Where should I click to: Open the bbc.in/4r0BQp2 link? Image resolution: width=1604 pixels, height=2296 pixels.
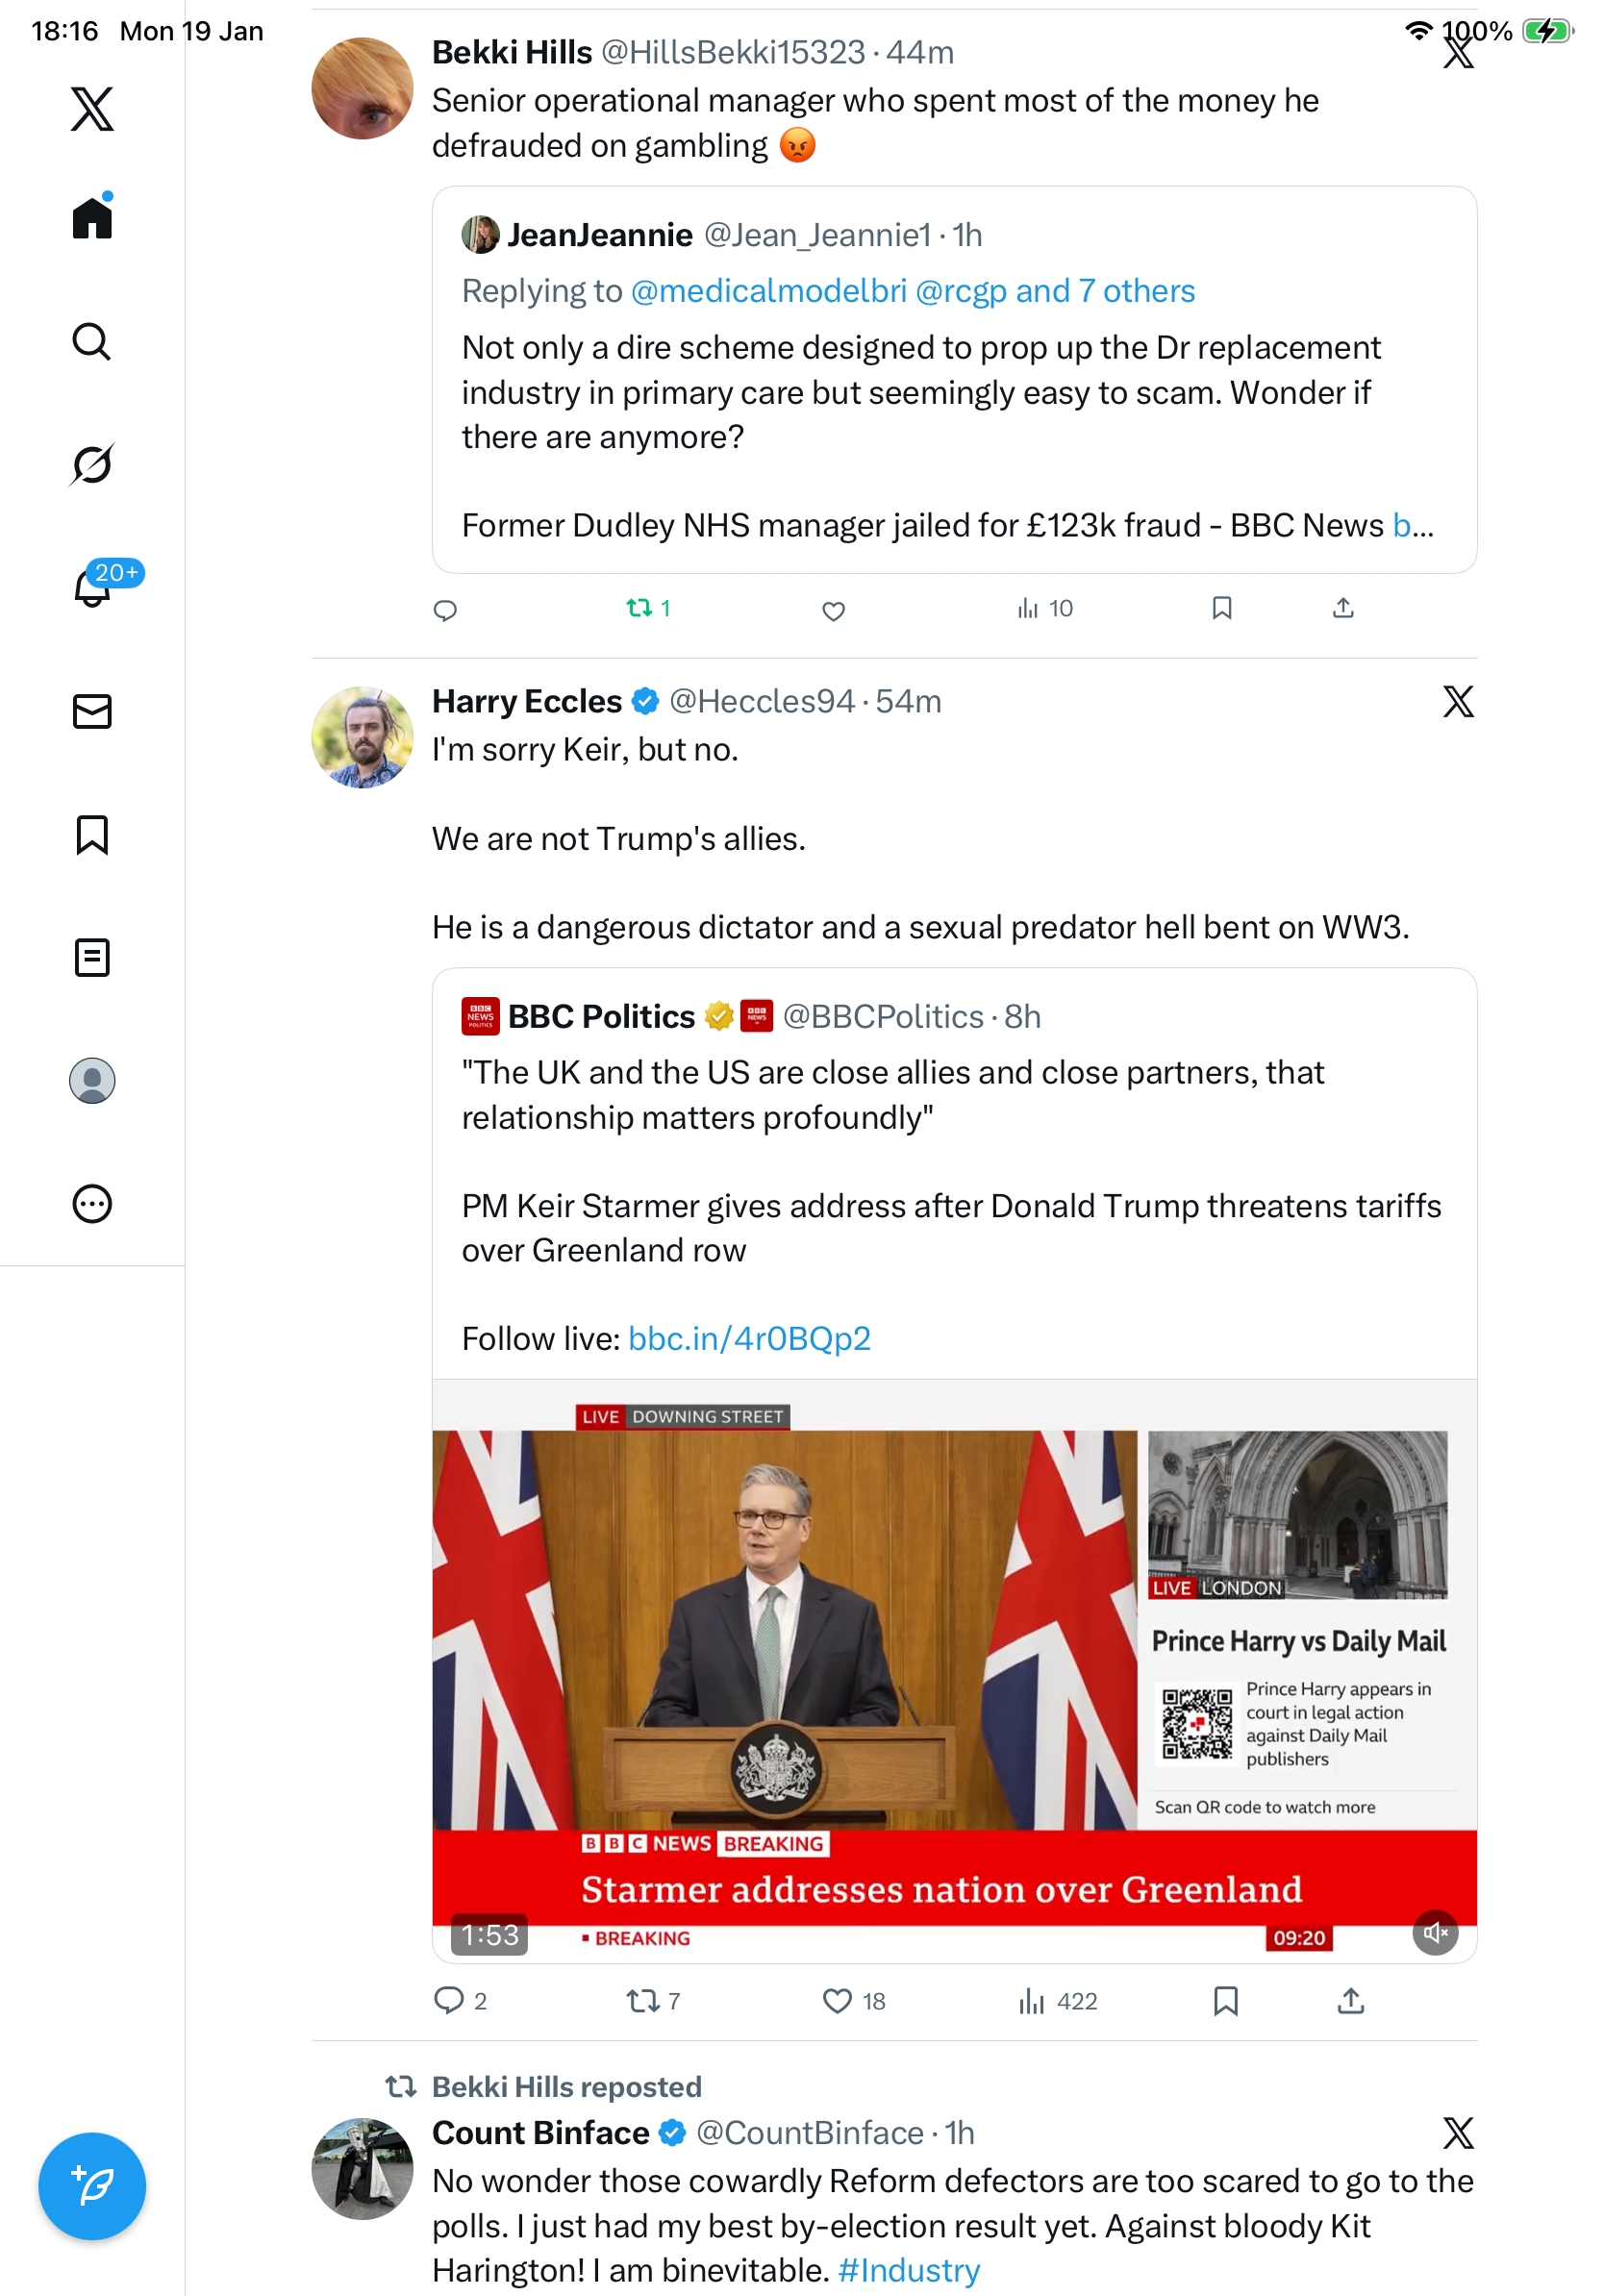[749, 1338]
